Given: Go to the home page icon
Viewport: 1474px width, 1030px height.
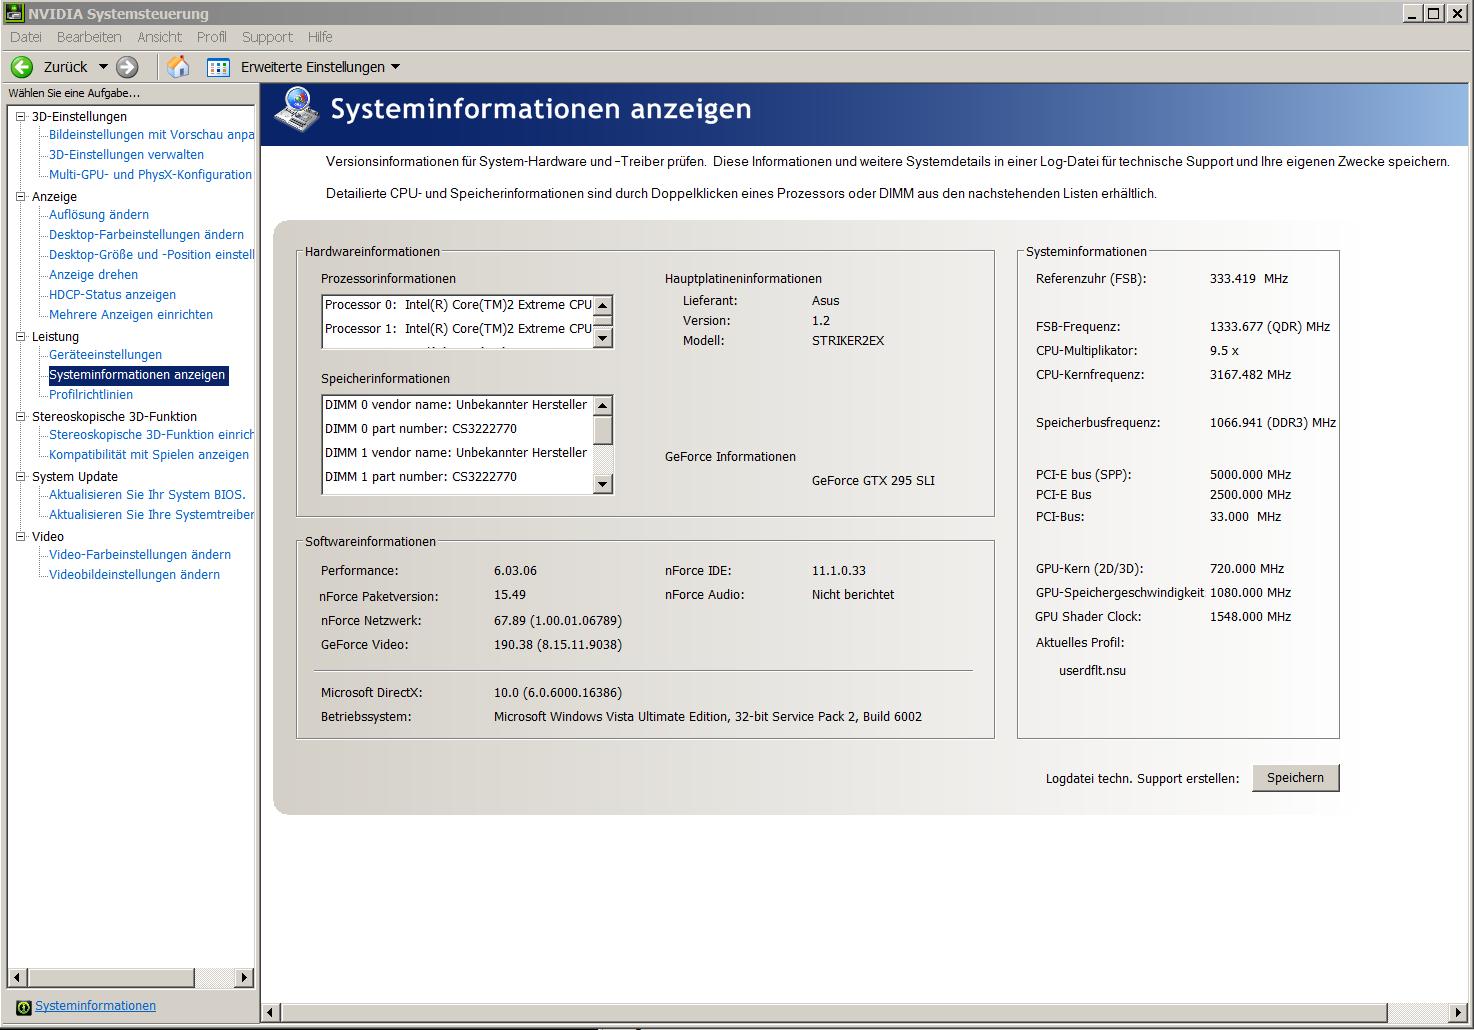Looking at the screenshot, I should (178, 67).
